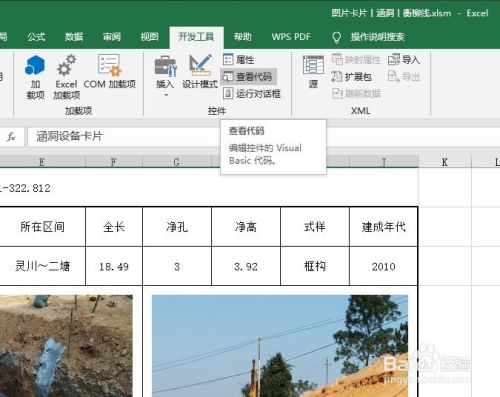Select cell 18.49
Screen dimensions: 500x397
pos(114,266)
